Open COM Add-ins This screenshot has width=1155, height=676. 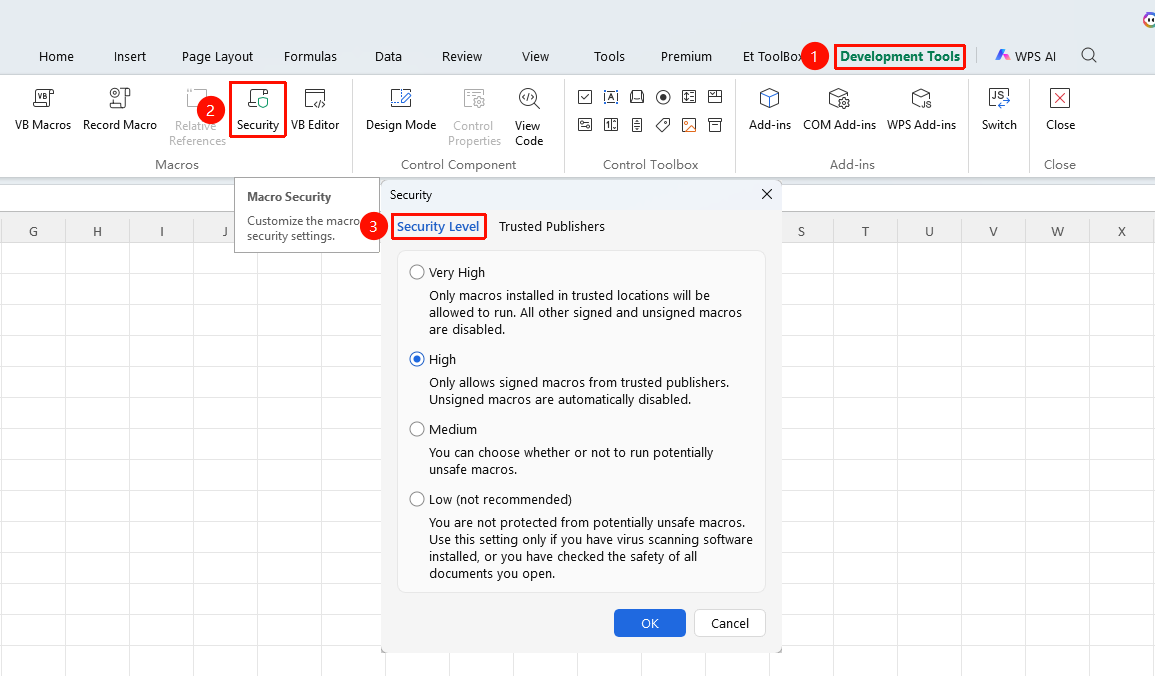tap(839, 109)
